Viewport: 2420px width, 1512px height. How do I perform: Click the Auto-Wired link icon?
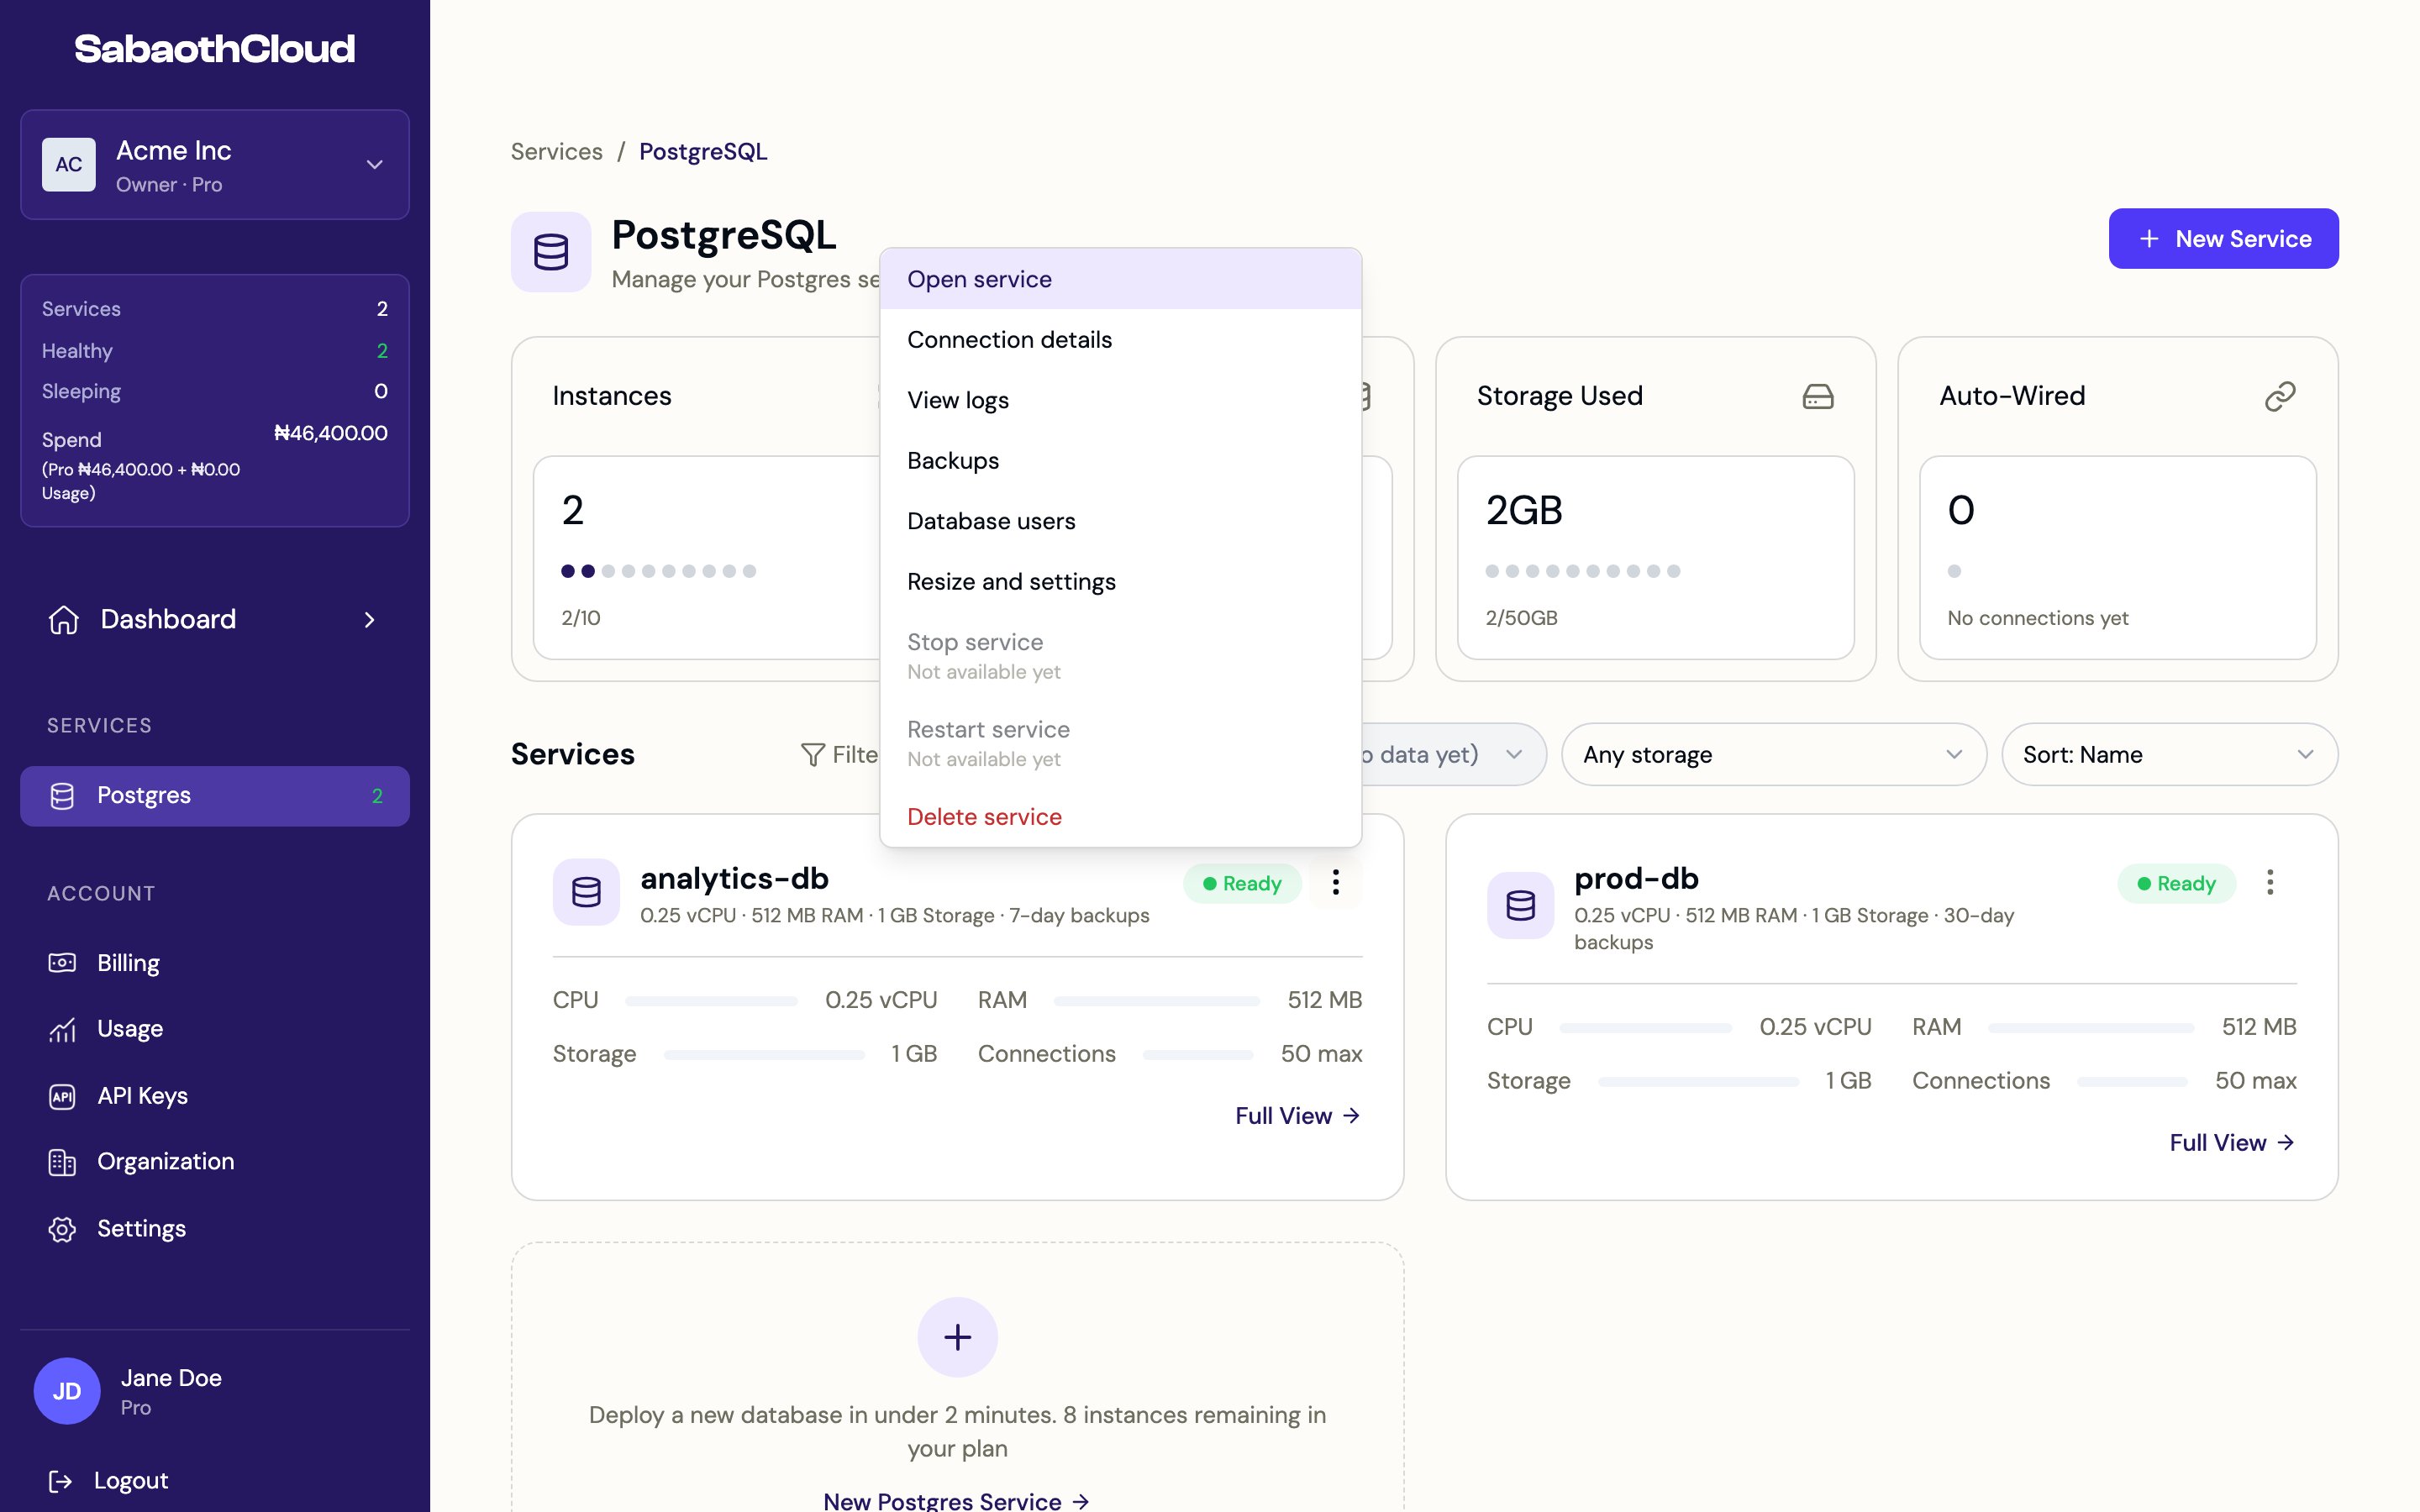[x=2280, y=397]
